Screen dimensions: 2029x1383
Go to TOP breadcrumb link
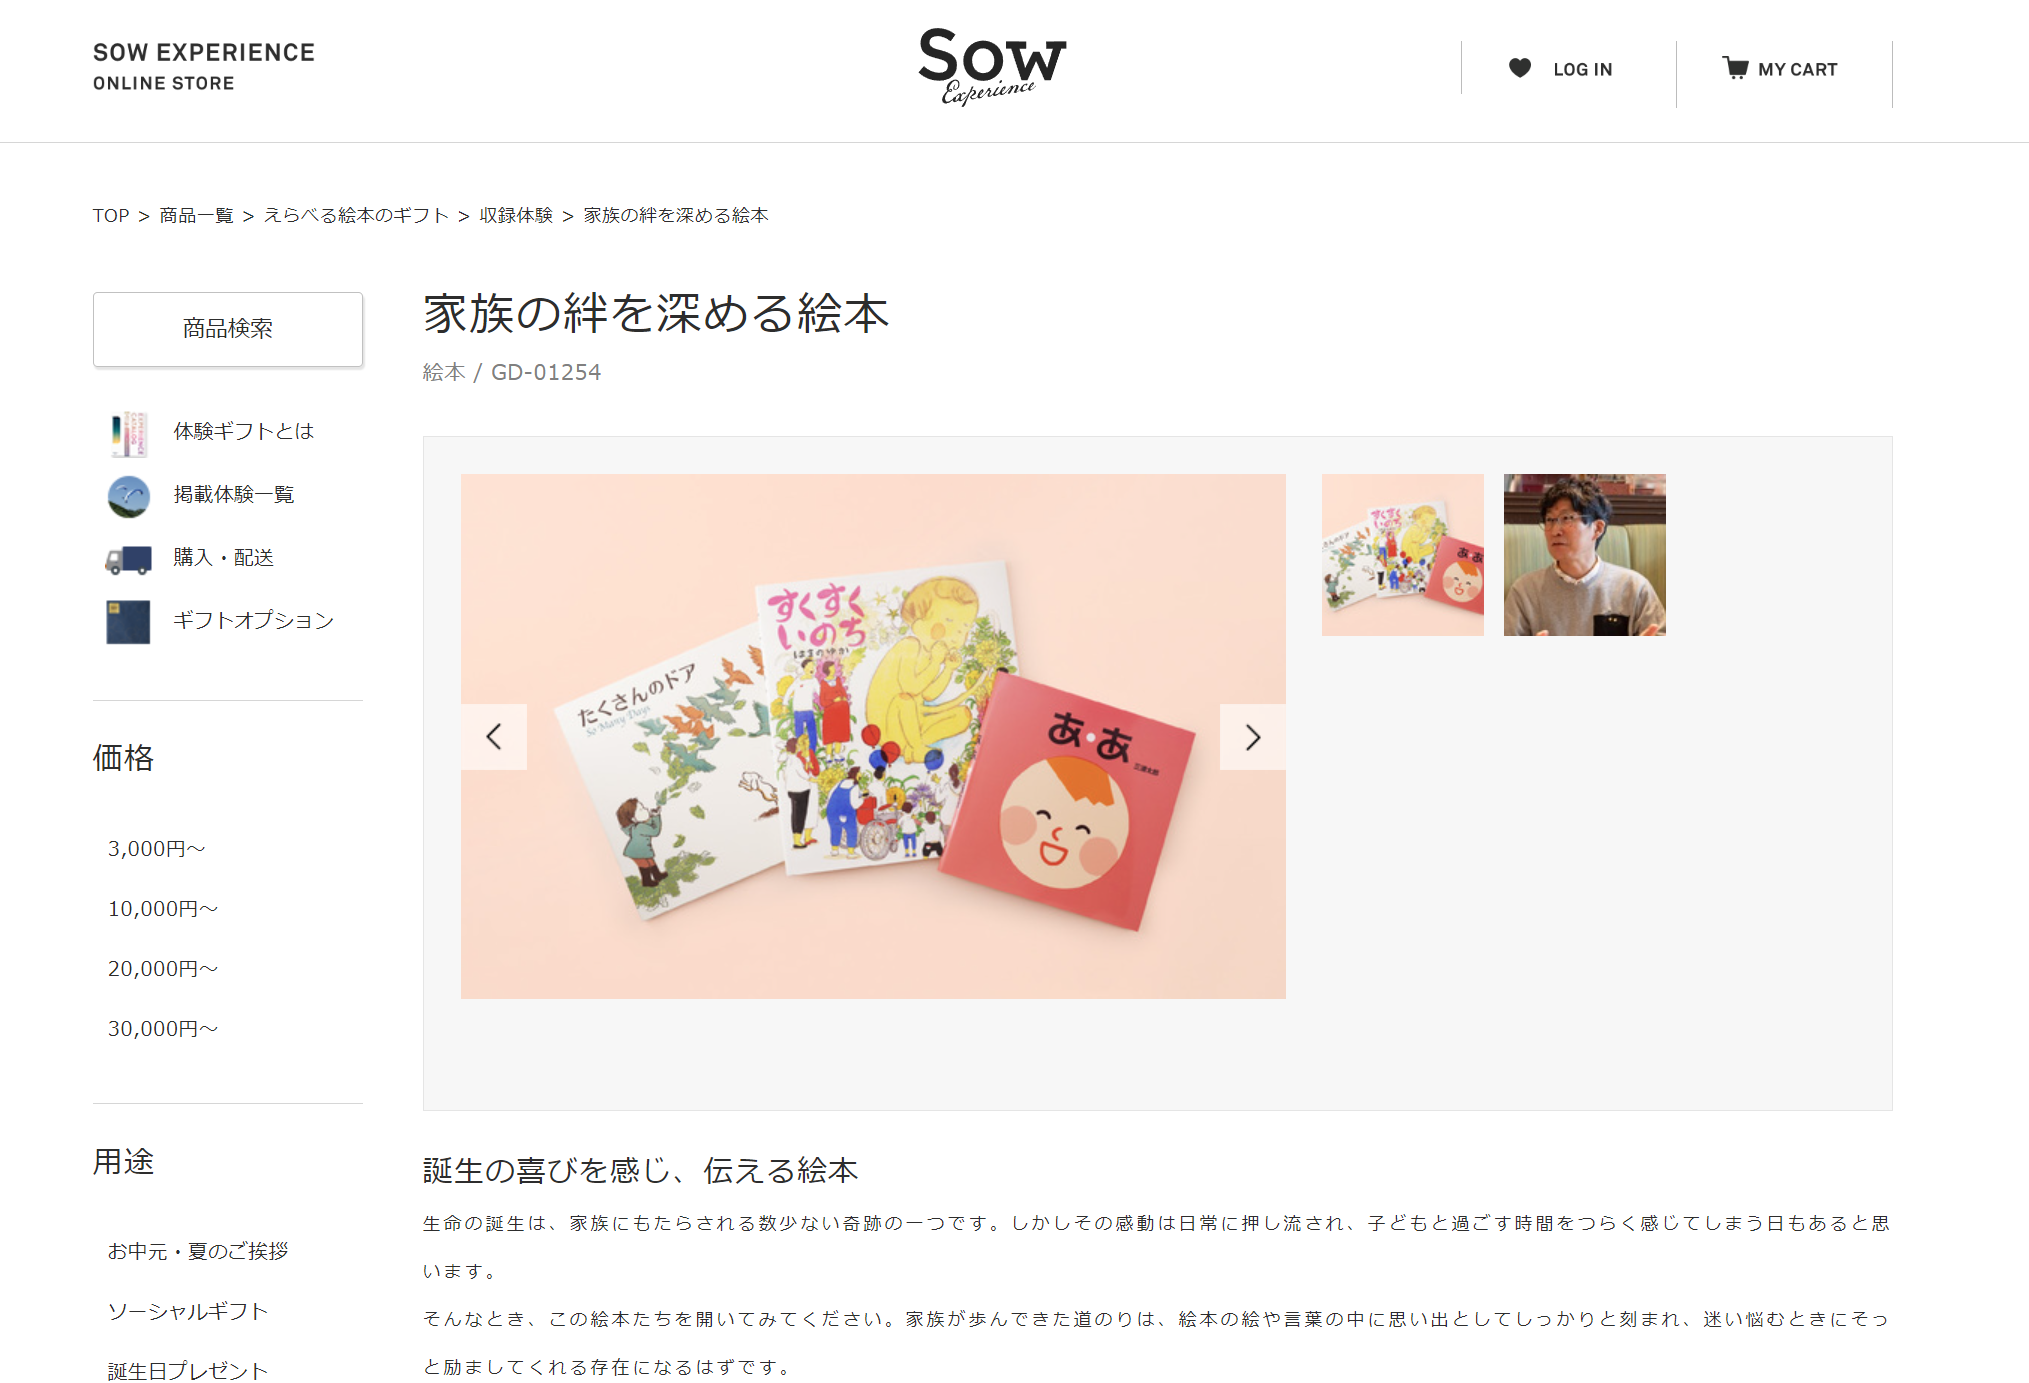click(x=111, y=216)
